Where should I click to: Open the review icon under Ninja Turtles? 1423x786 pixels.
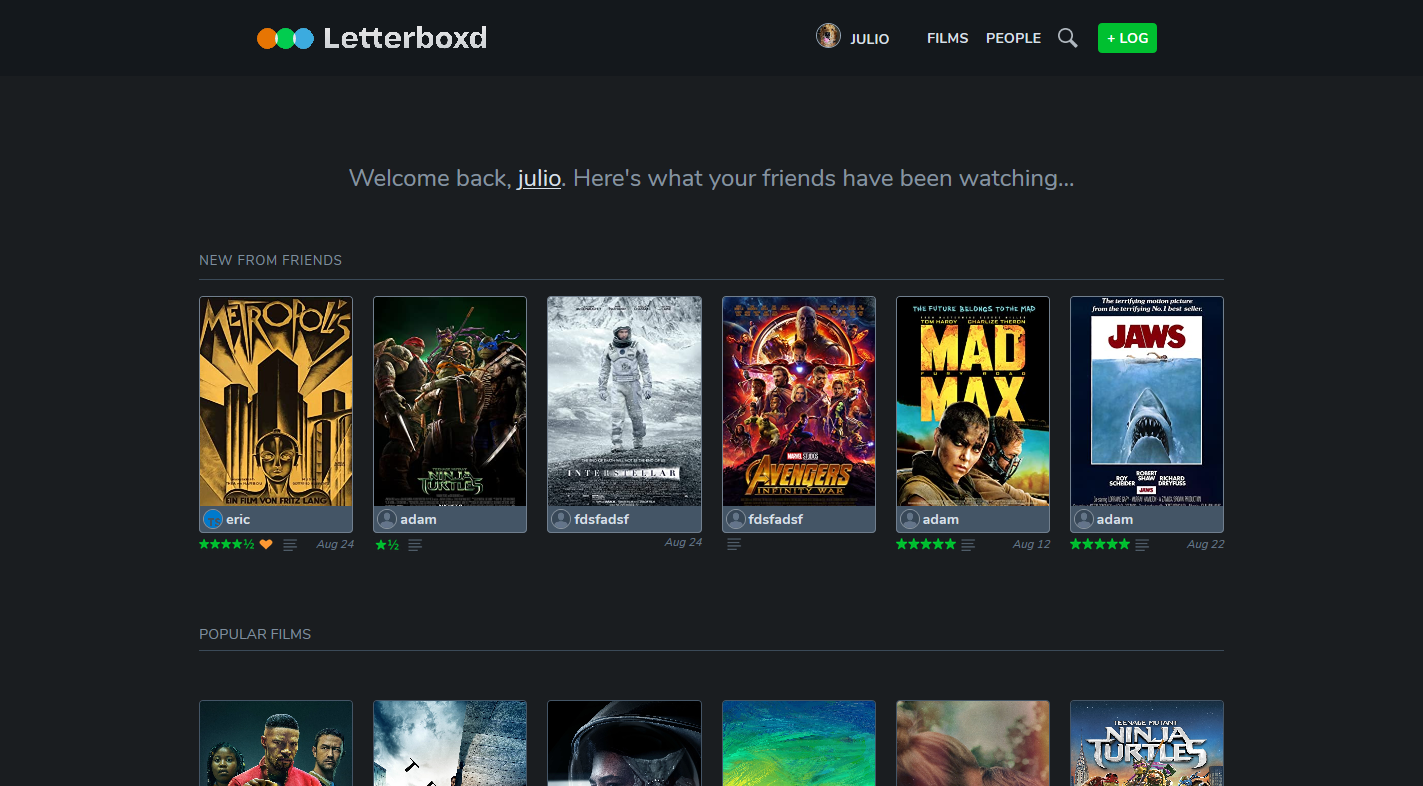[415, 545]
